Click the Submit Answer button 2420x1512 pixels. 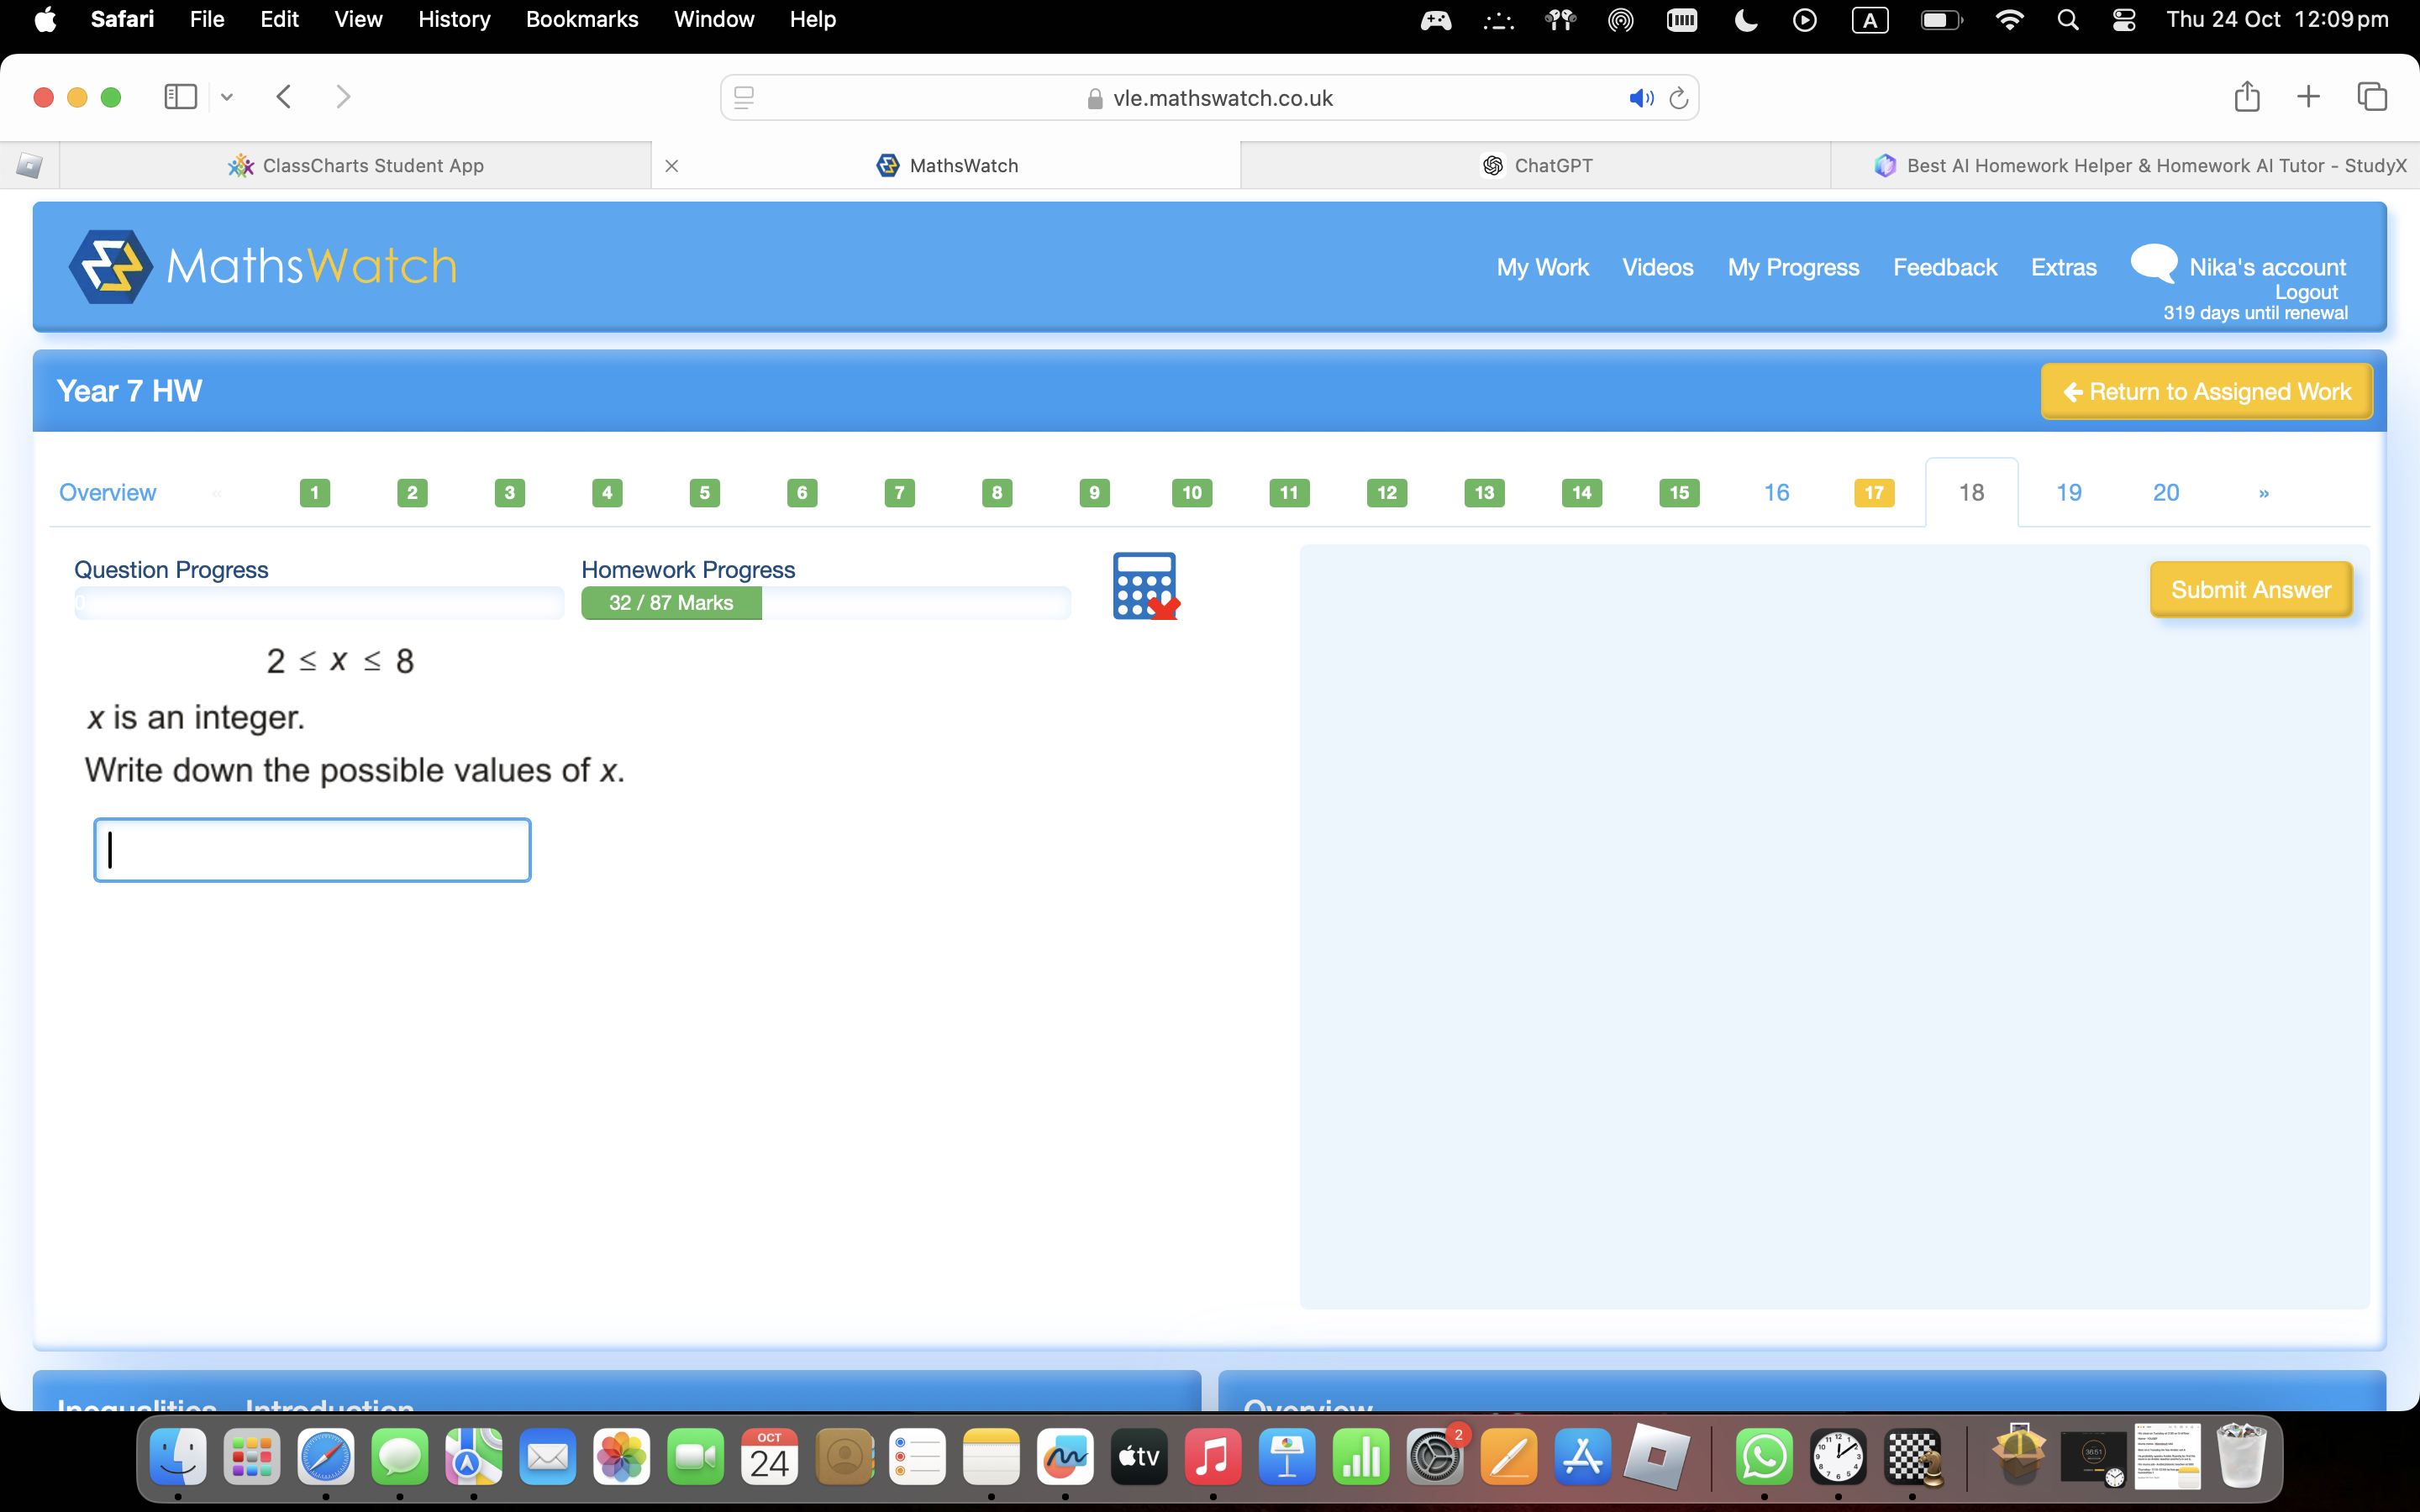2251,589
